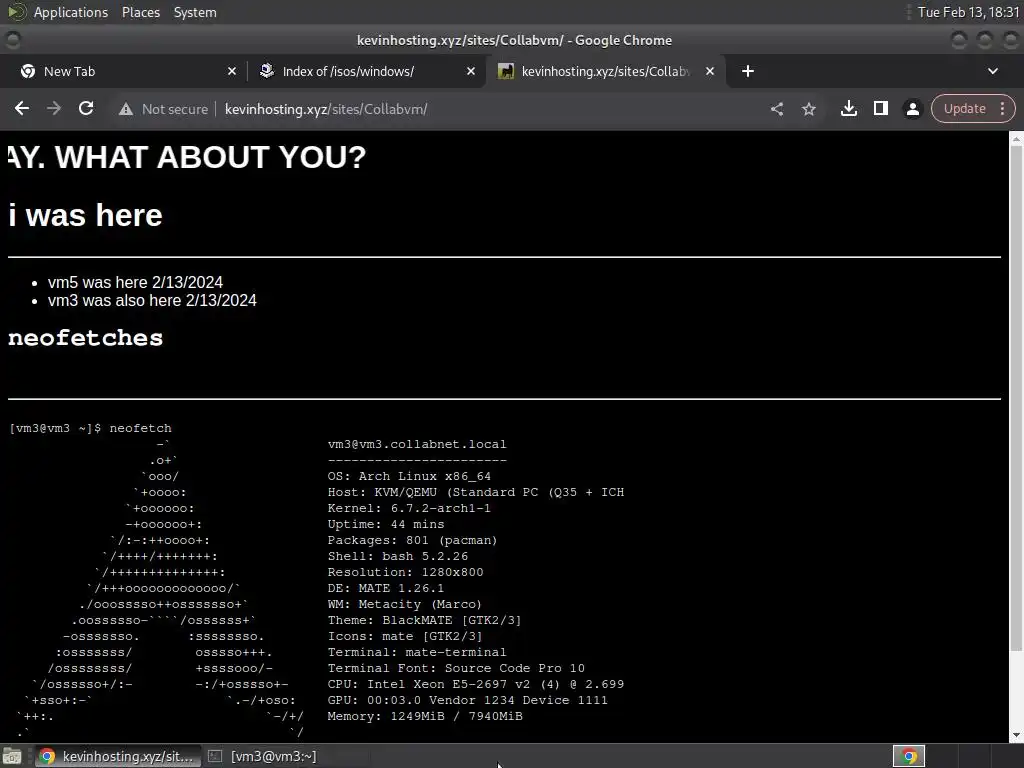Image resolution: width=1024 pixels, height=768 pixels.
Task: Click 'Icons: mate [GTK2/3]' line
Action: (404, 636)
